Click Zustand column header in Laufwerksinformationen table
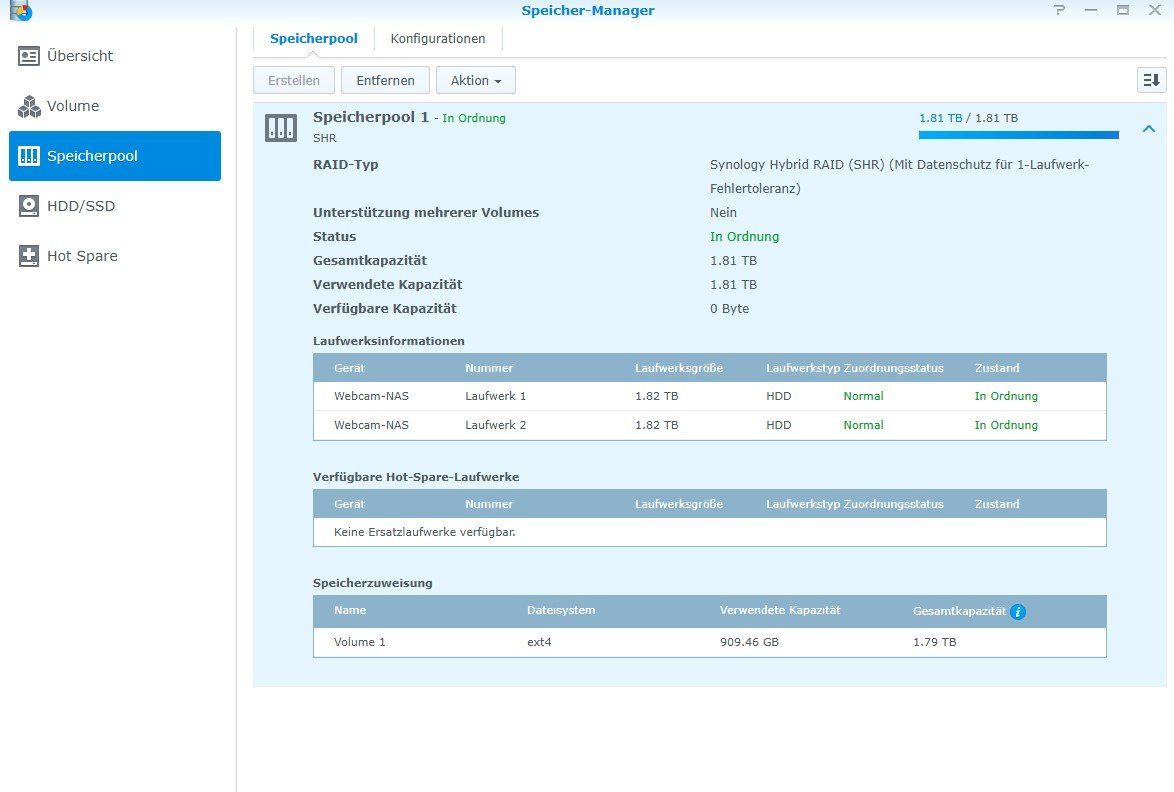Screen dimensions: 1174x792 point(997,368)
